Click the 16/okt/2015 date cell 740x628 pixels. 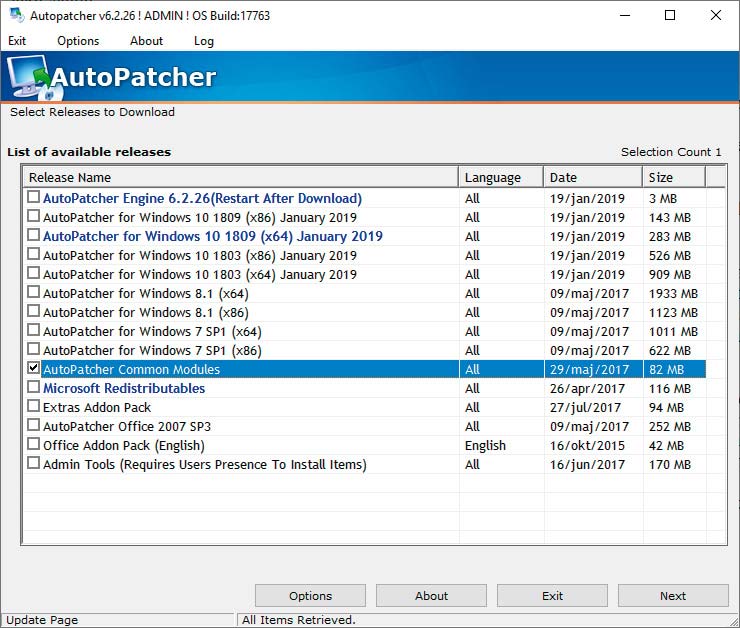point(587,445)
